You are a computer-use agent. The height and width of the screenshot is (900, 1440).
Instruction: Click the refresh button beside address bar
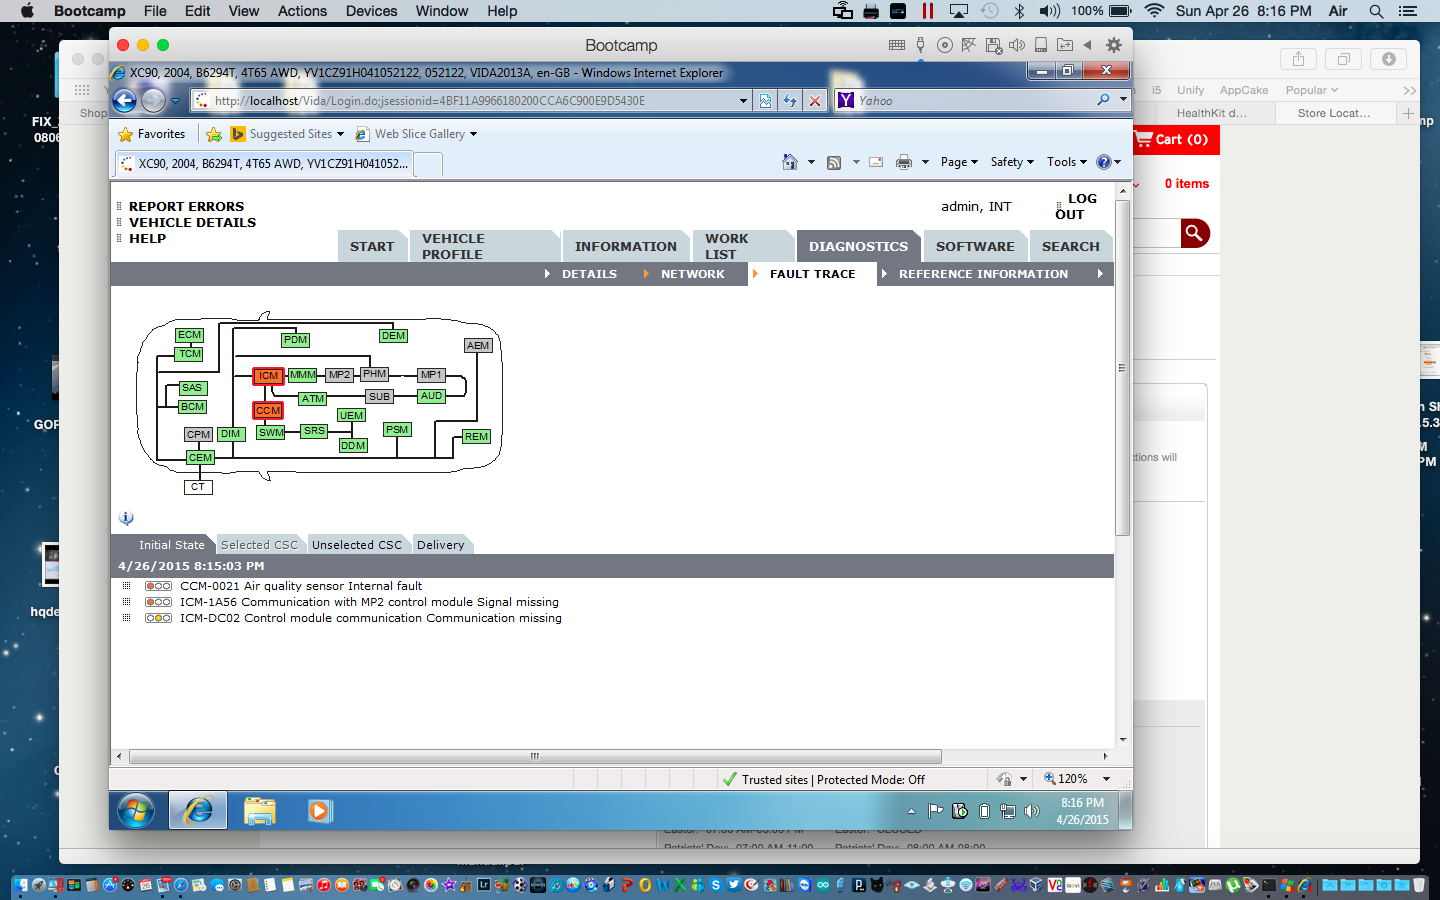(x=790, y=101)
